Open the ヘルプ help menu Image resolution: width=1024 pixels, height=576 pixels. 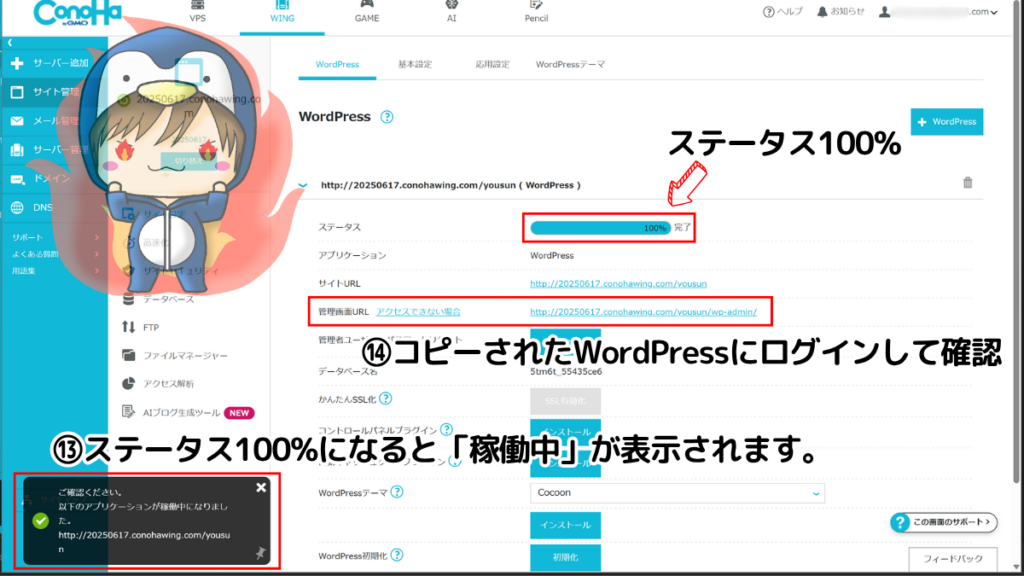click(782, 12)
